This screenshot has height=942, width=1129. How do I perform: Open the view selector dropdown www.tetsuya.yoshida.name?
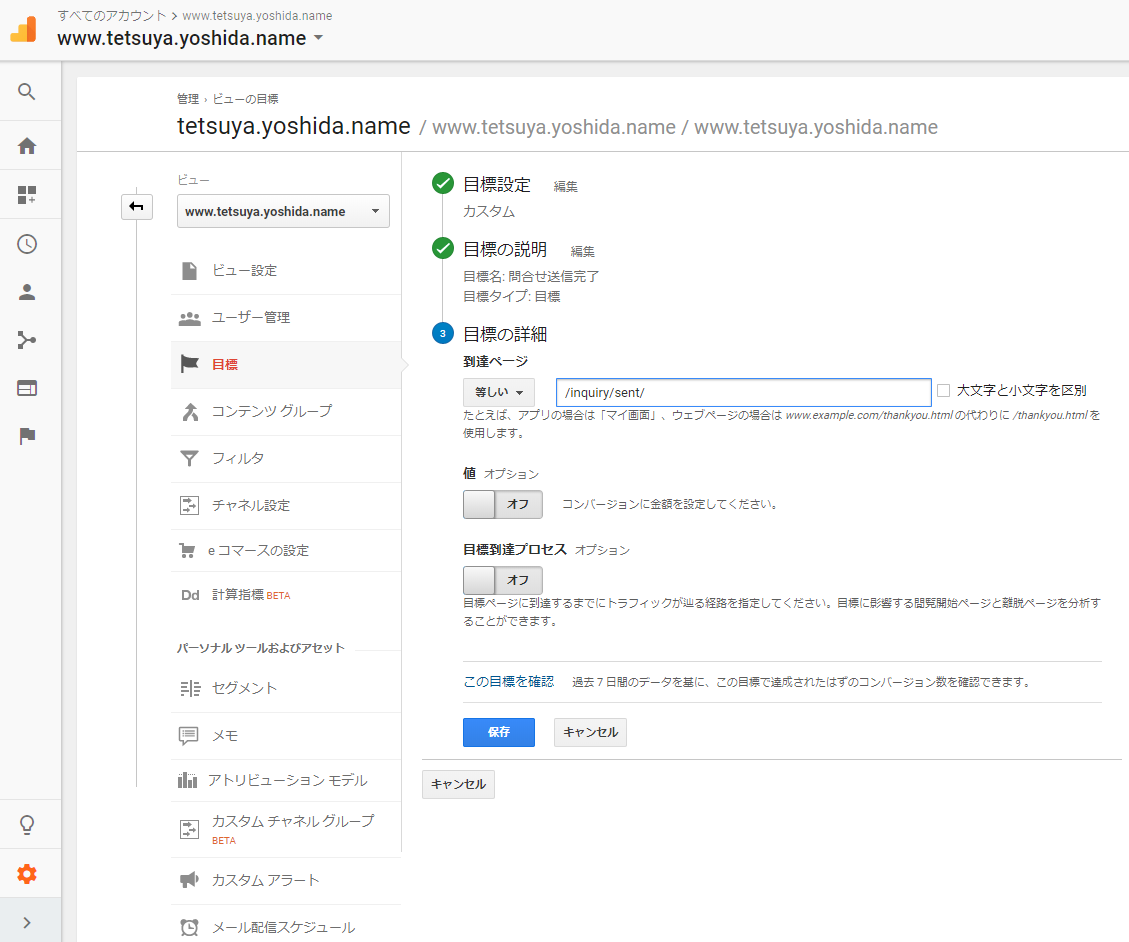click(283, 212)
